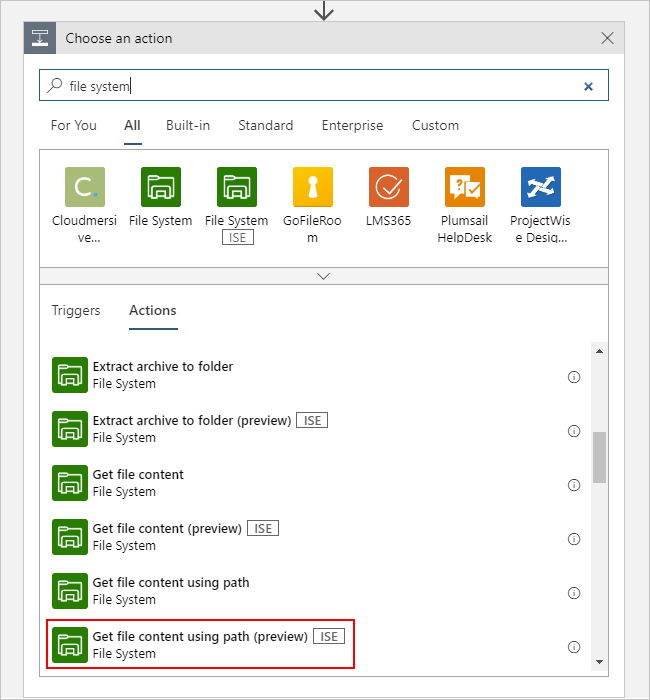Open the Triggers tab
The width and height of the screenshot is (650, 700).
click(76, 311)
